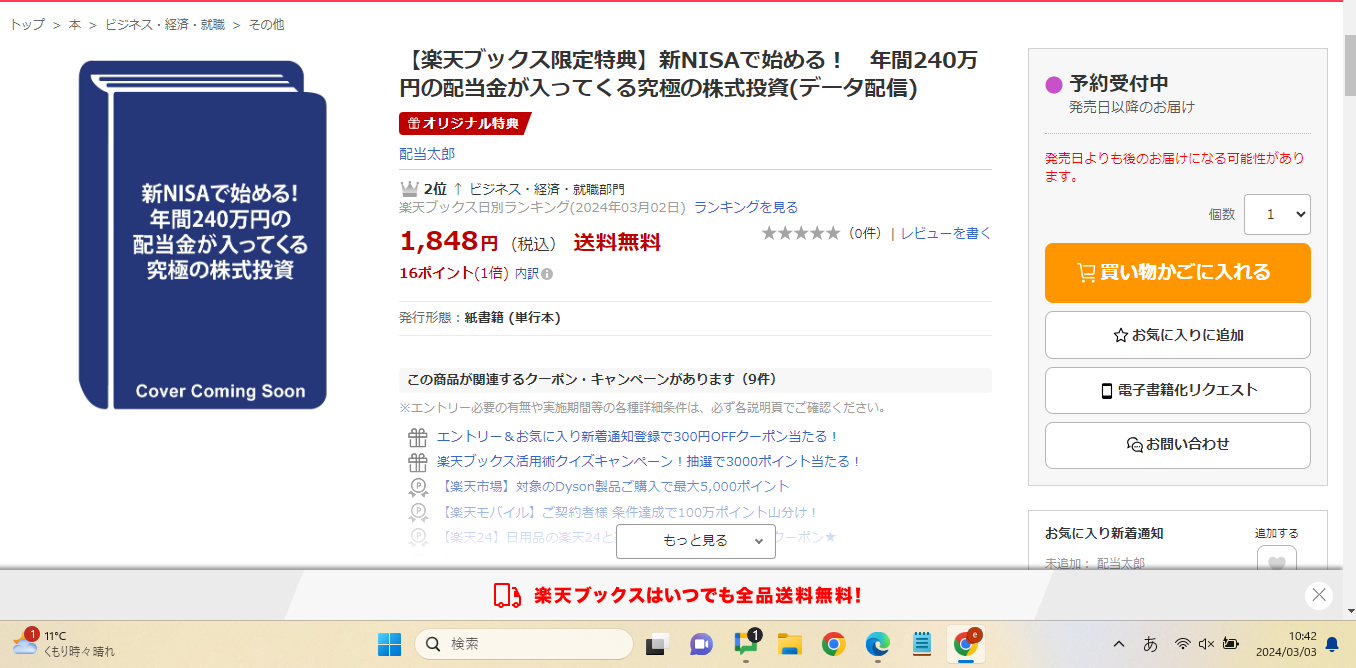This screenshot has width=1356, height=668.
Task: Open Task View on the taskbar
Action: coord(656,644)
